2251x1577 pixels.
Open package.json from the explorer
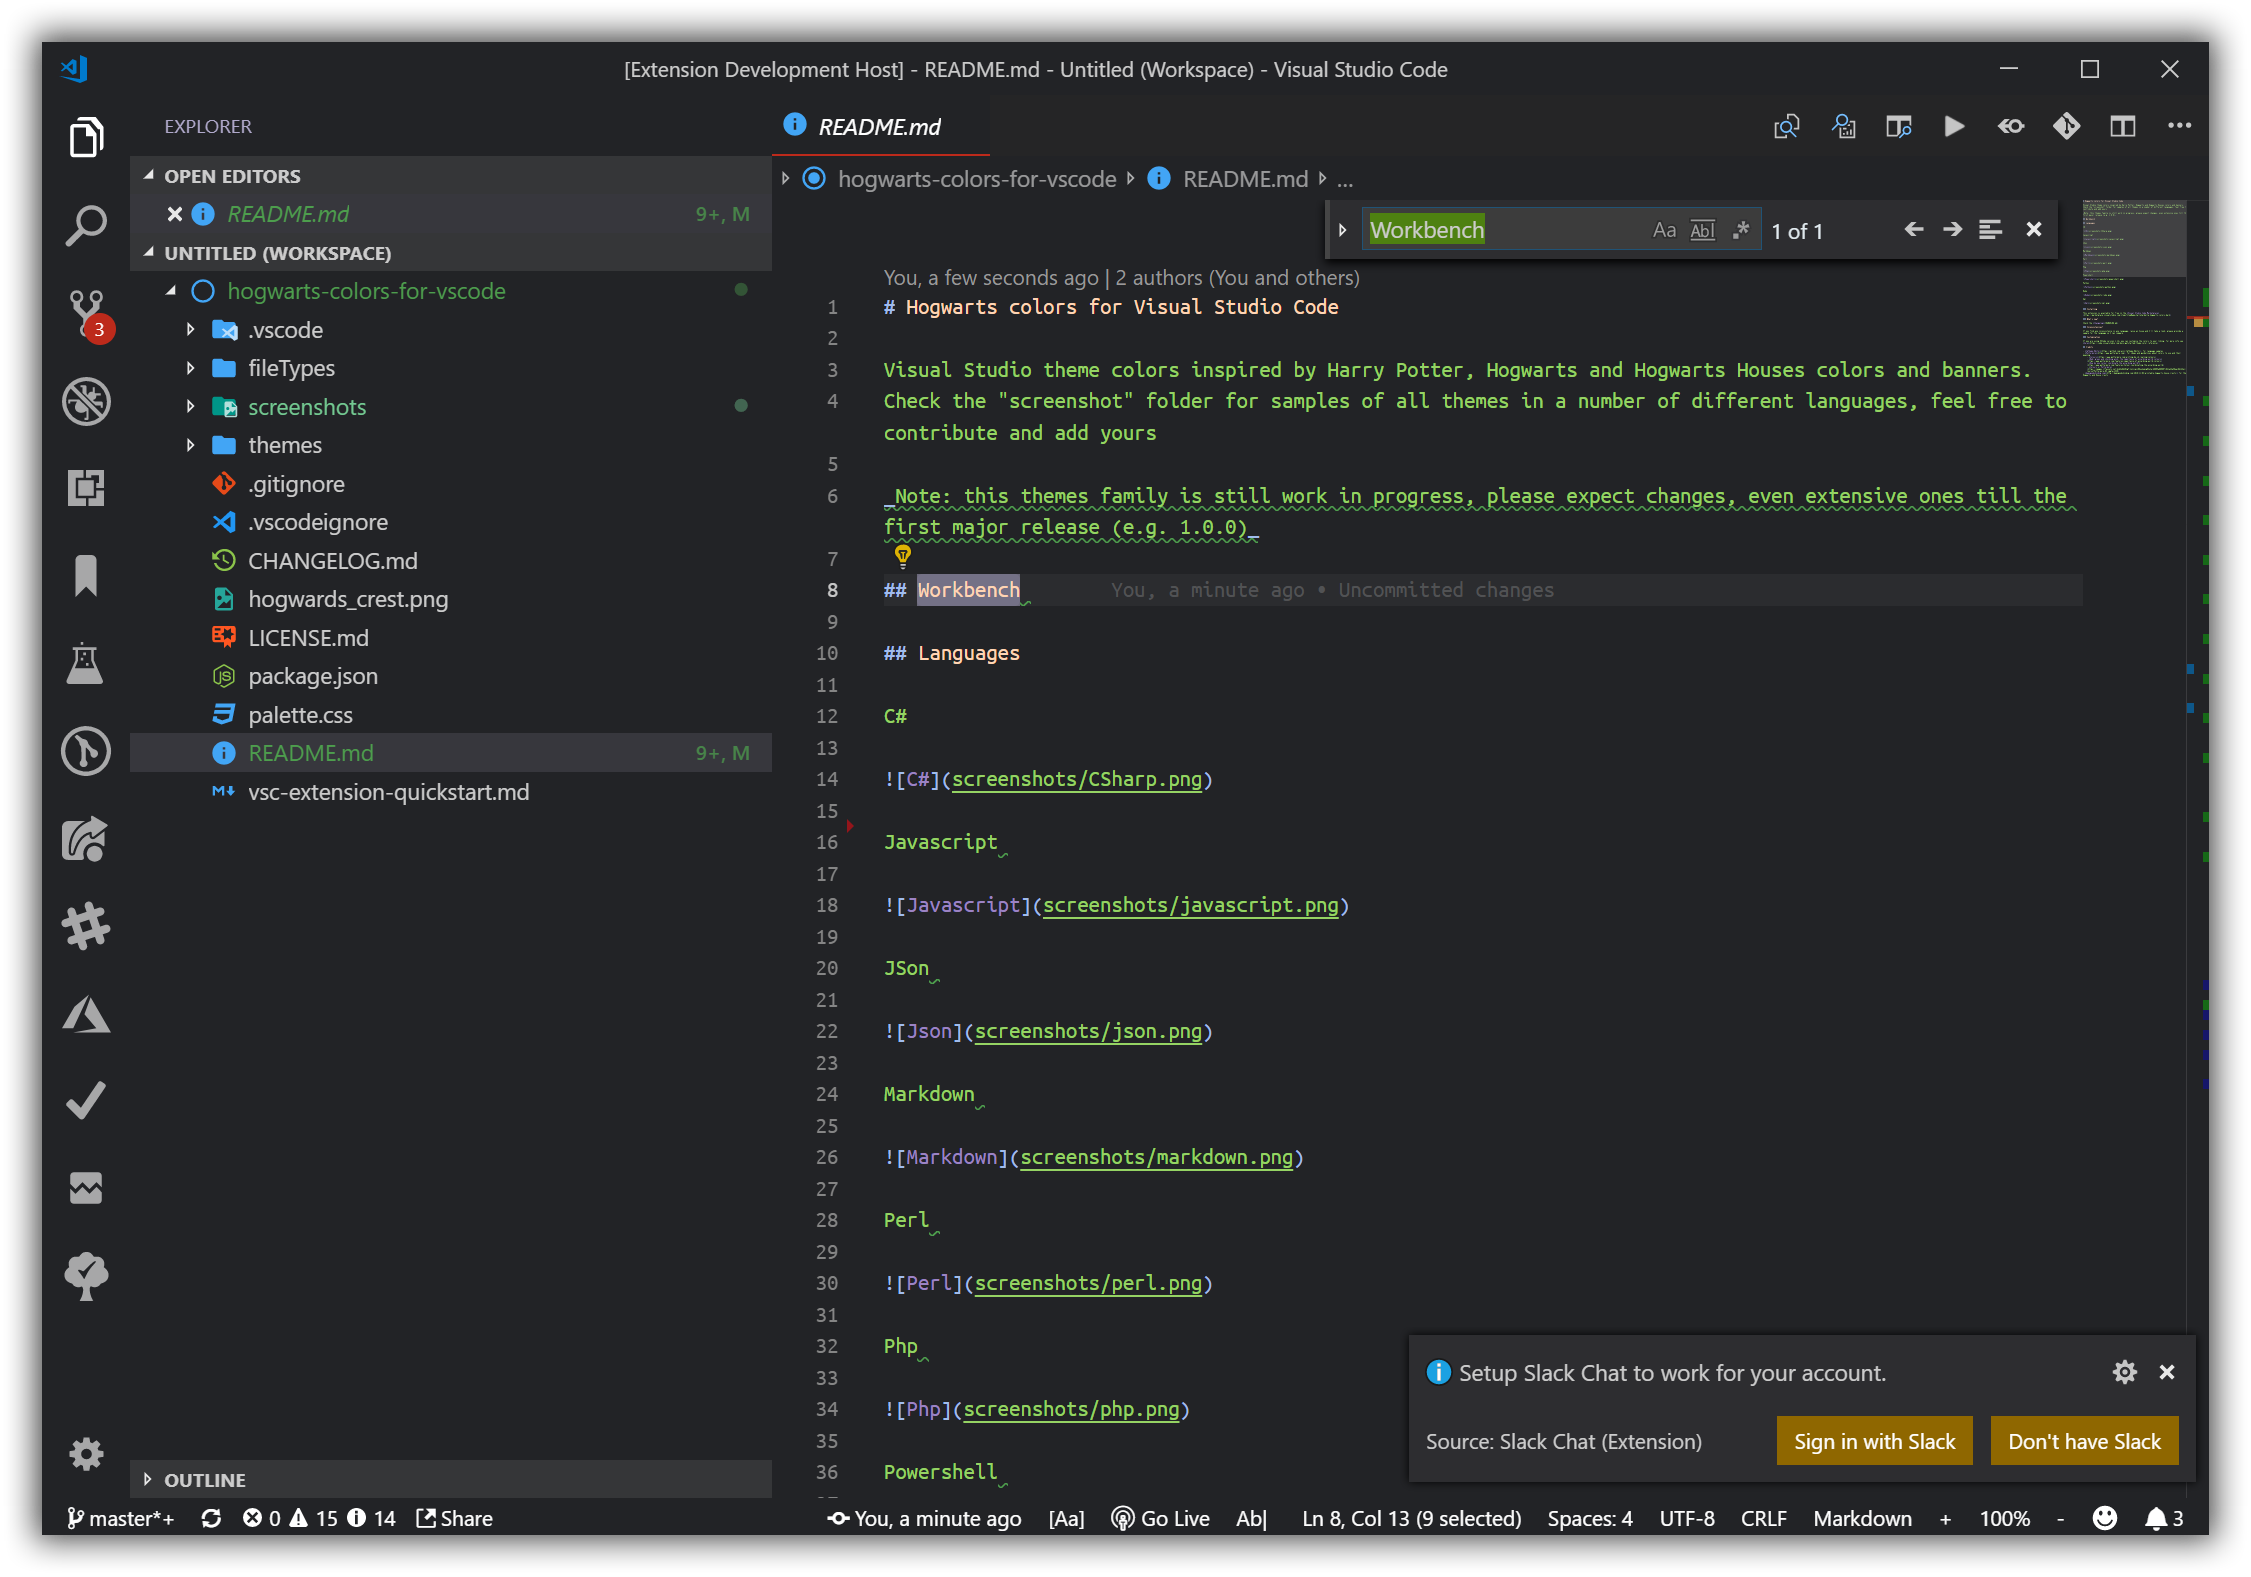[312, 676]
